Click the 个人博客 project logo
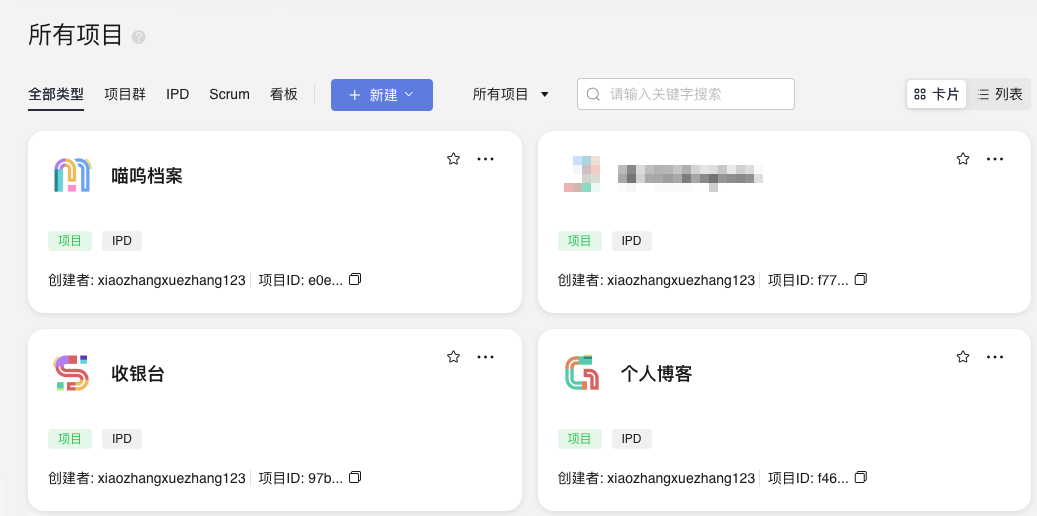The width and height of the screenshot is (1037, 516). (582, 372)
